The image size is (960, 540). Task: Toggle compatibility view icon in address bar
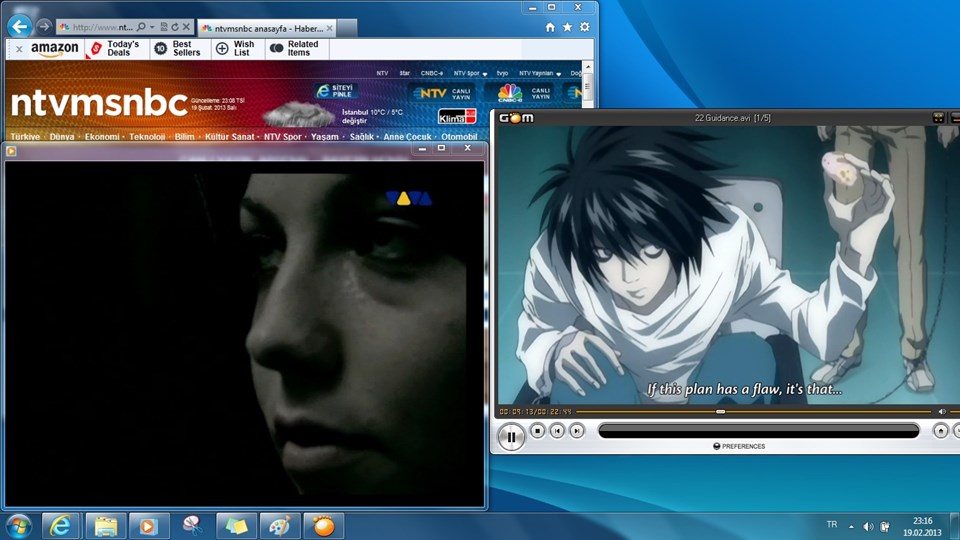point(163,27)
